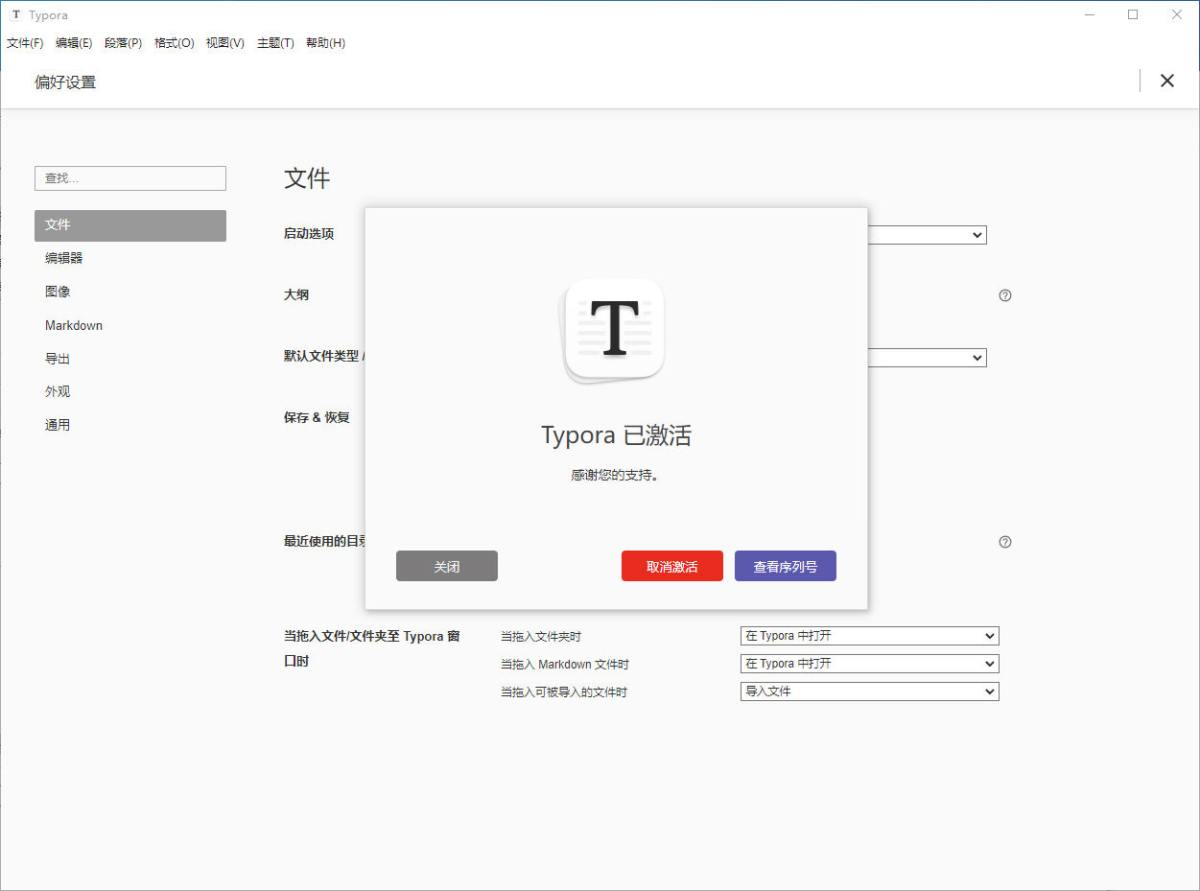Viewport: 1200px width, 891px height.
Task: Go to the 外观 settings category
Action: [x=58, y=392]
